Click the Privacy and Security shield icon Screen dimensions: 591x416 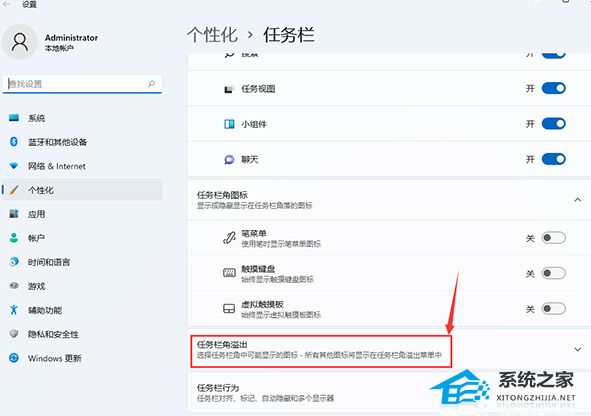tap(14, 334)
